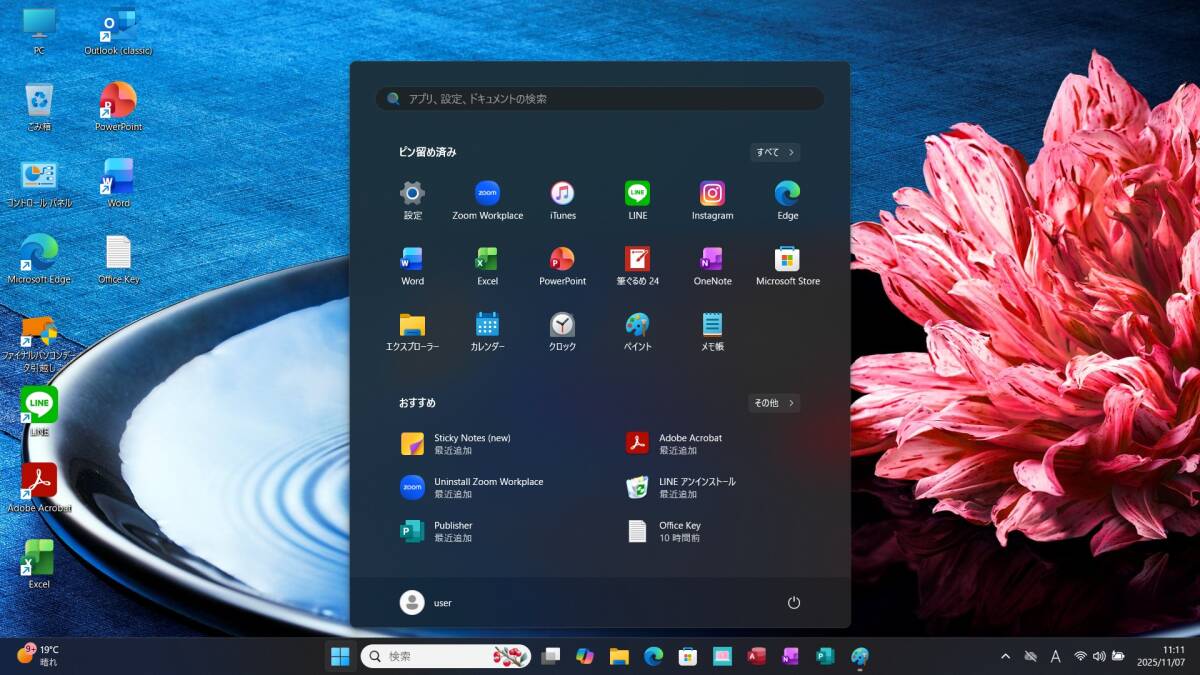Open Microsoft Store from the taskbar
This screenshot has height=675, width=1200.
(x=688, y=656)
